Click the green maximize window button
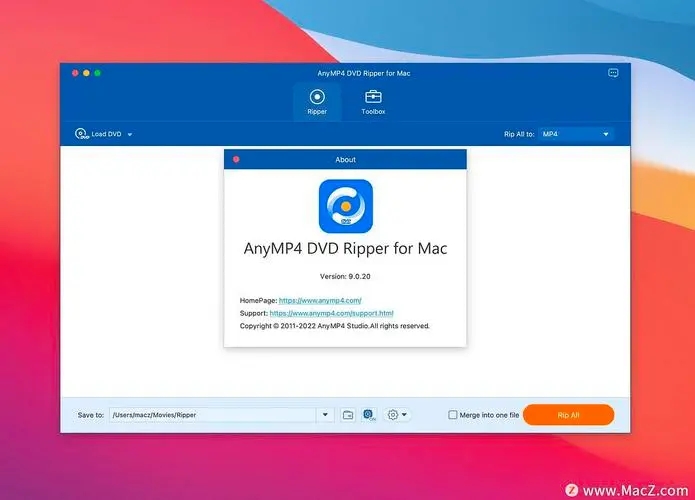 98,73
